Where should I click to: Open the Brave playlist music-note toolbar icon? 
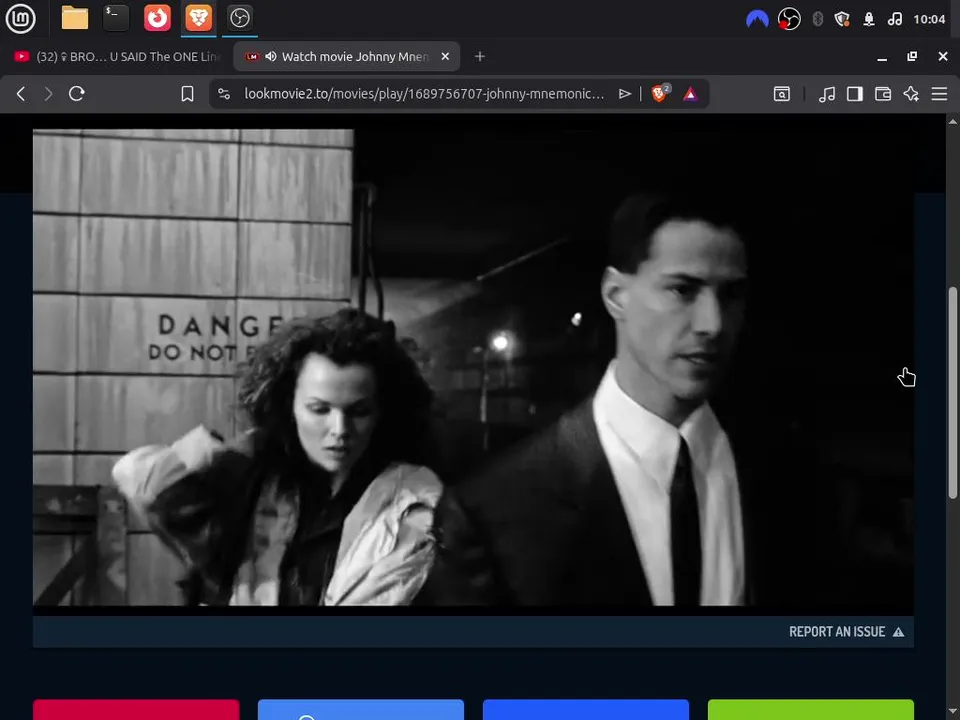click(x=827, y=94)
